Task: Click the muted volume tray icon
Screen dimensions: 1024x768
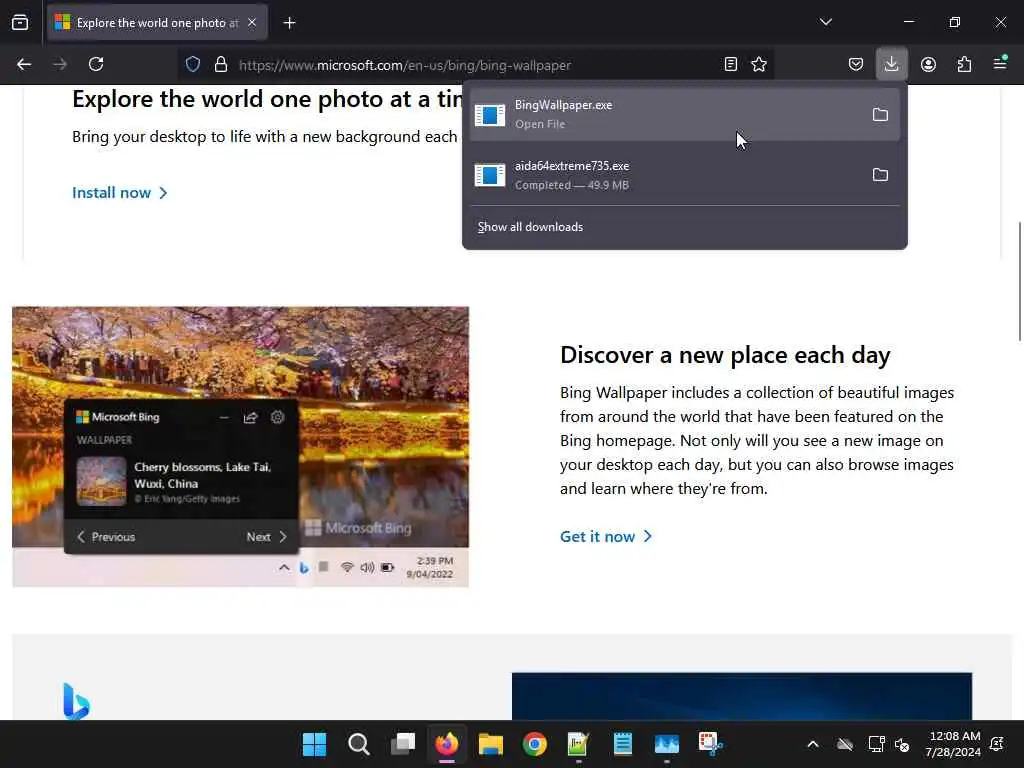Action: tap(902, 744)
